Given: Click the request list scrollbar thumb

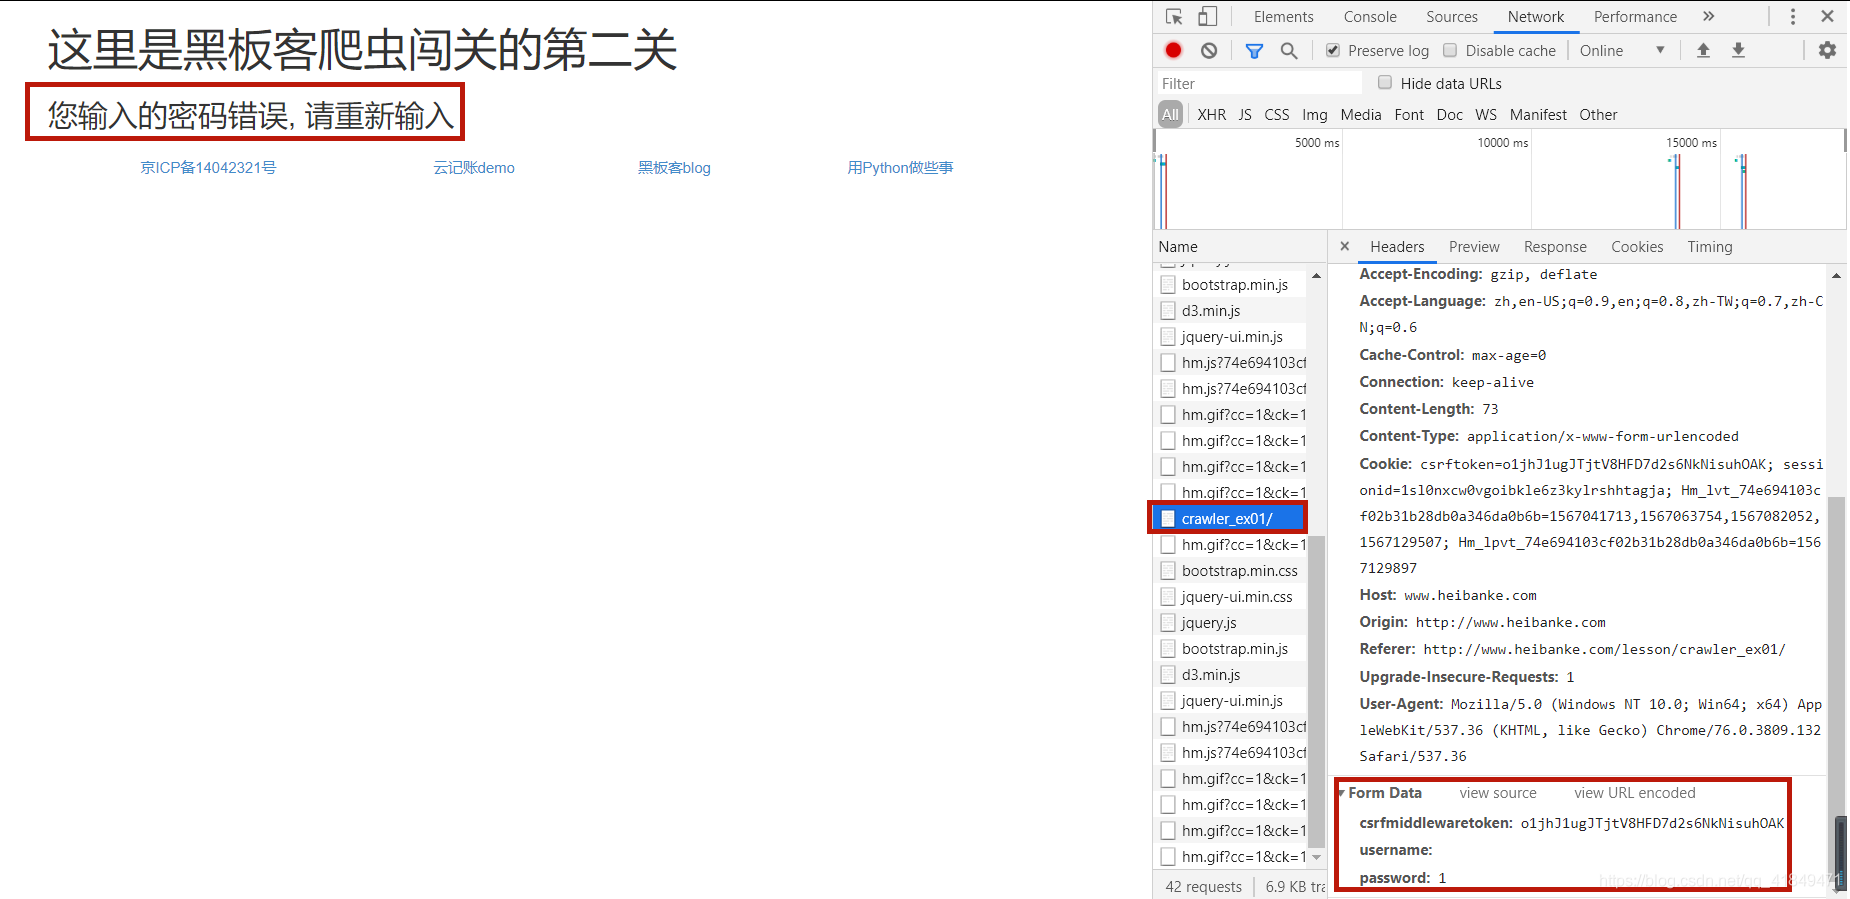Looking at the screenshot, I should pos(1316,691).
